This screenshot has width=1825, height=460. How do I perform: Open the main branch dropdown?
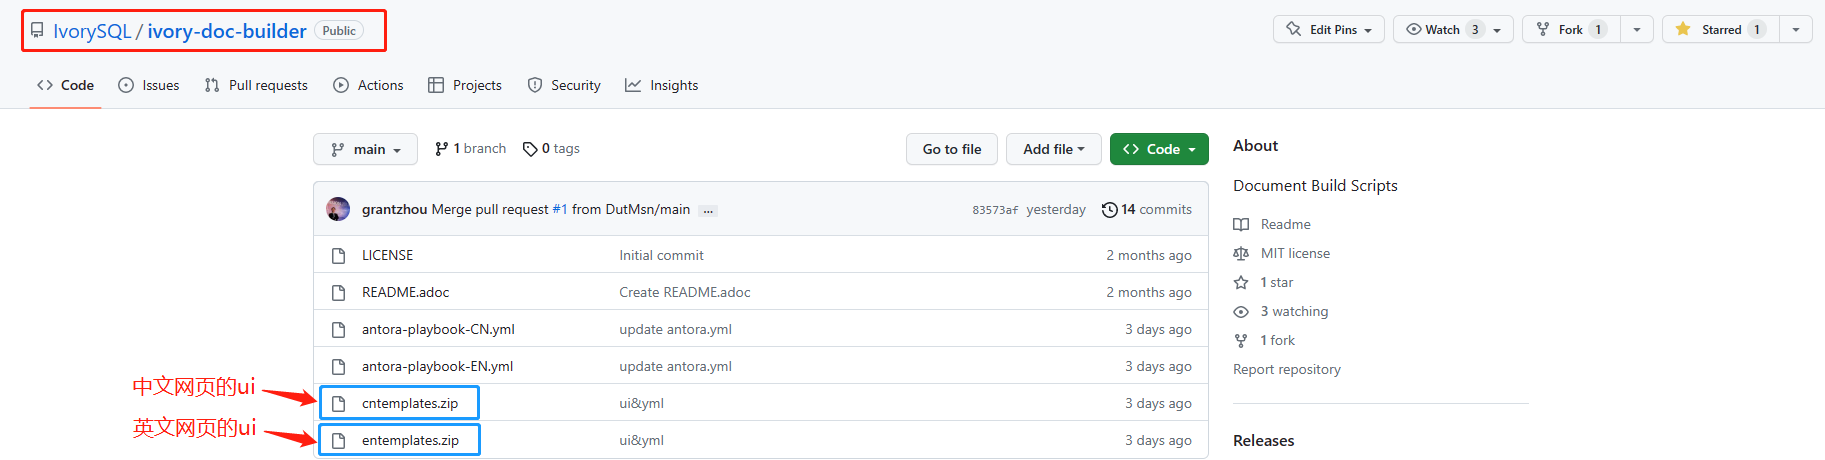(x=365, y=149)
